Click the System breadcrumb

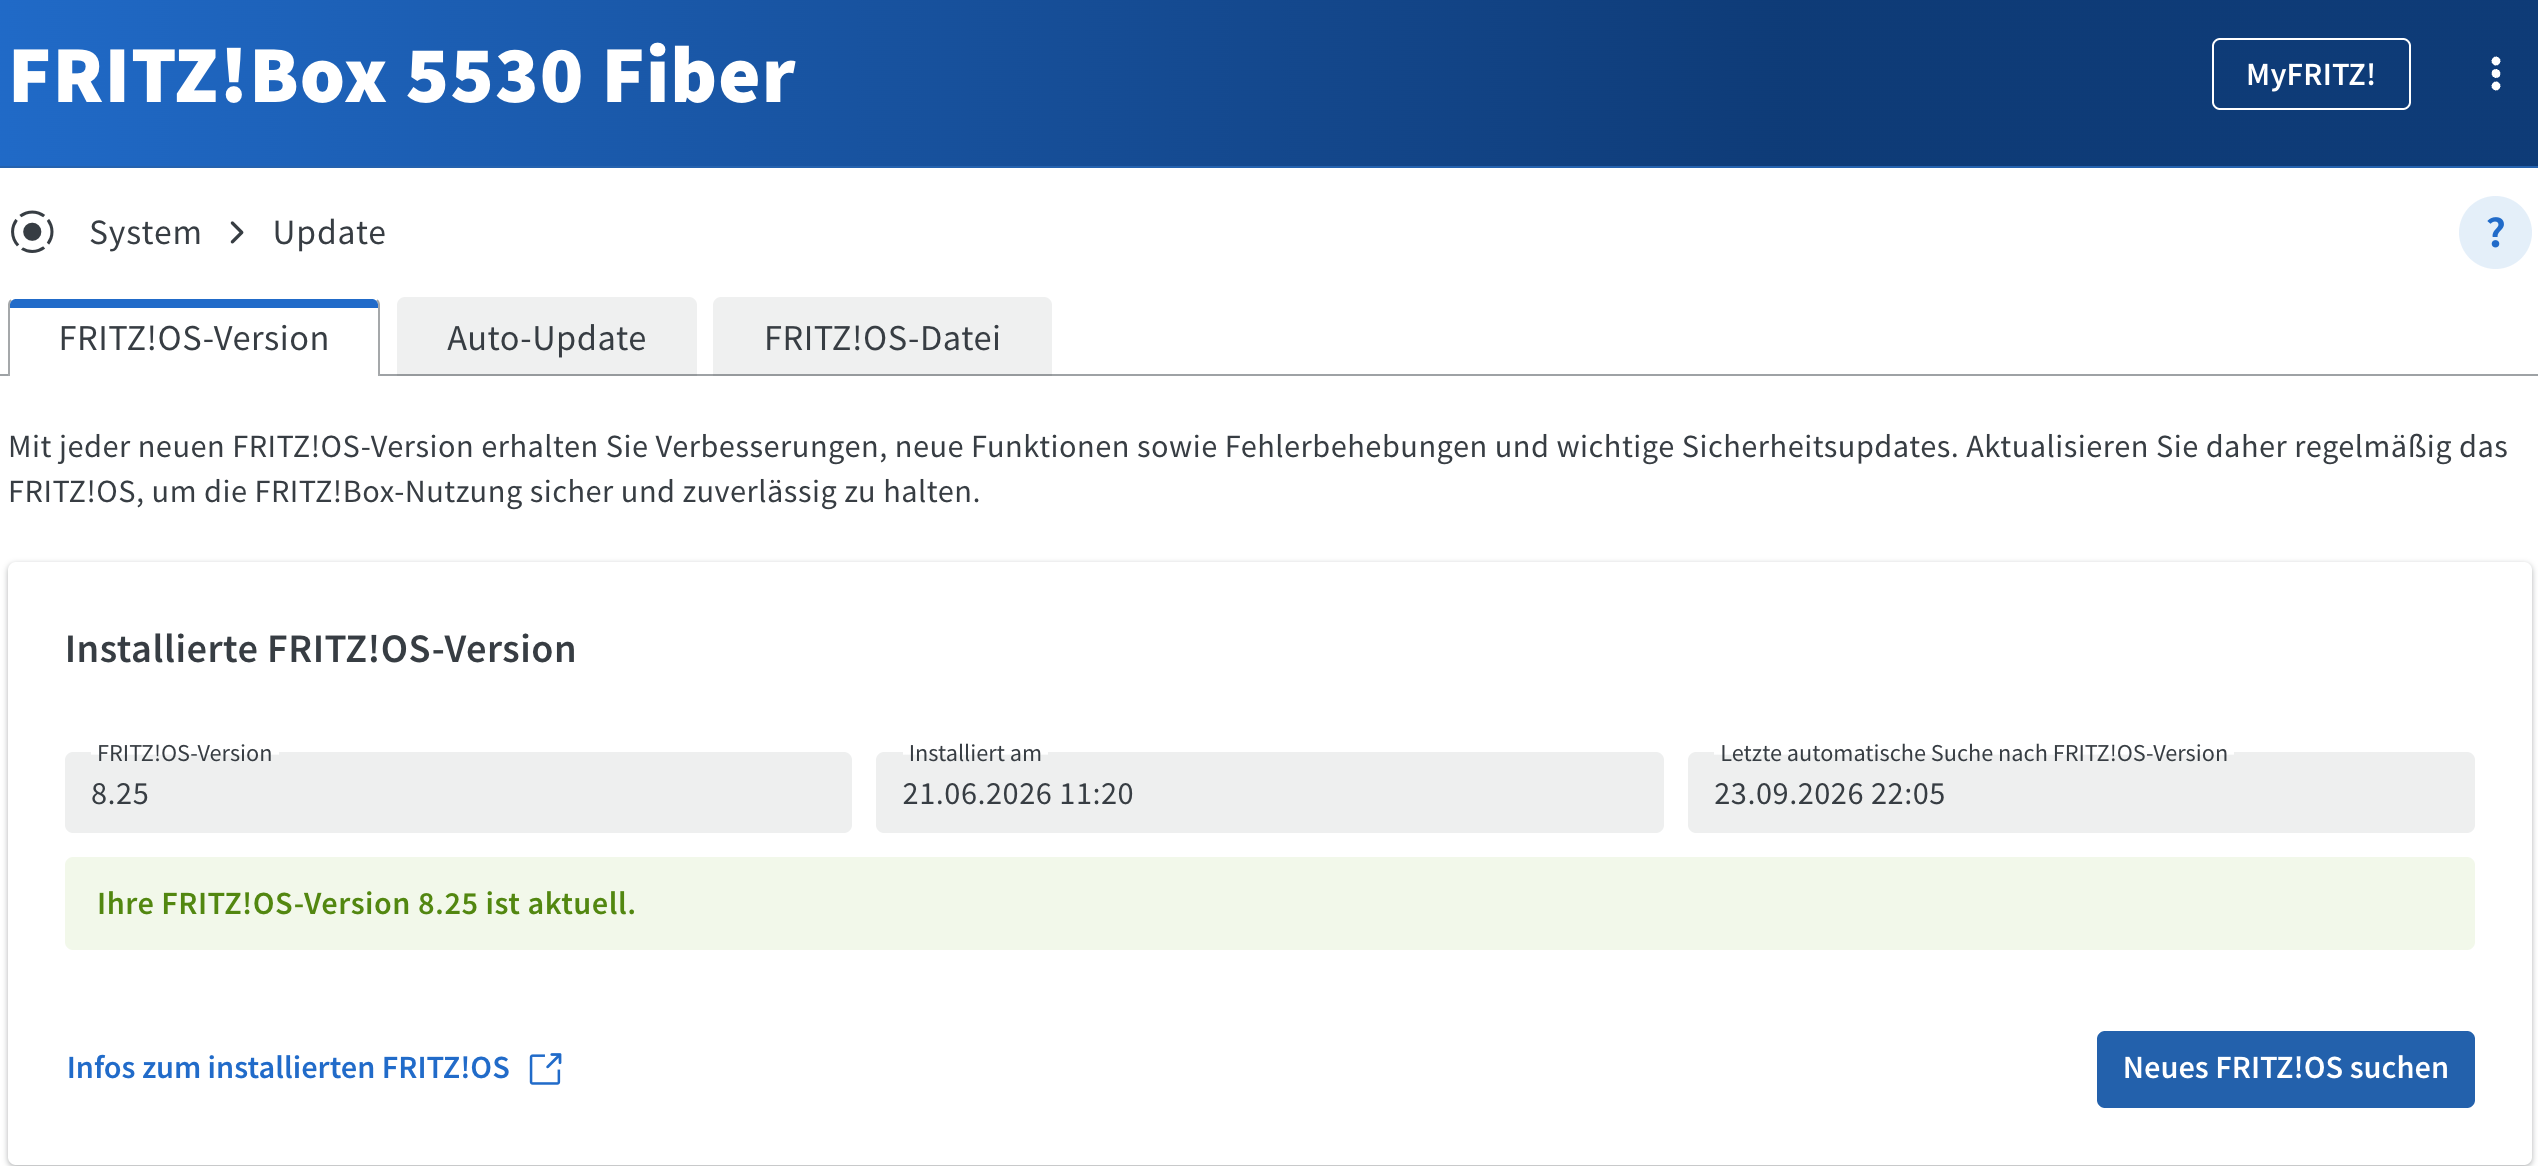click(x=145, y=233)
